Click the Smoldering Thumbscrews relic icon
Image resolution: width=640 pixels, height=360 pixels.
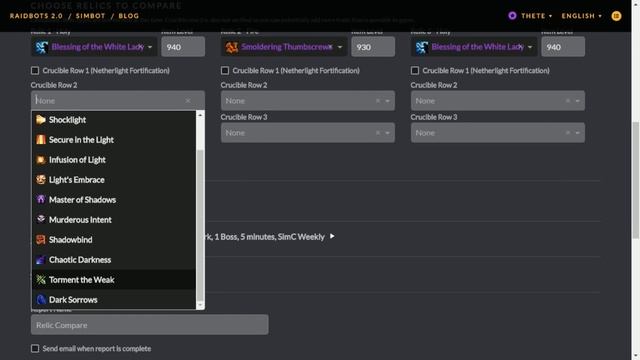[x=231, y=47]
